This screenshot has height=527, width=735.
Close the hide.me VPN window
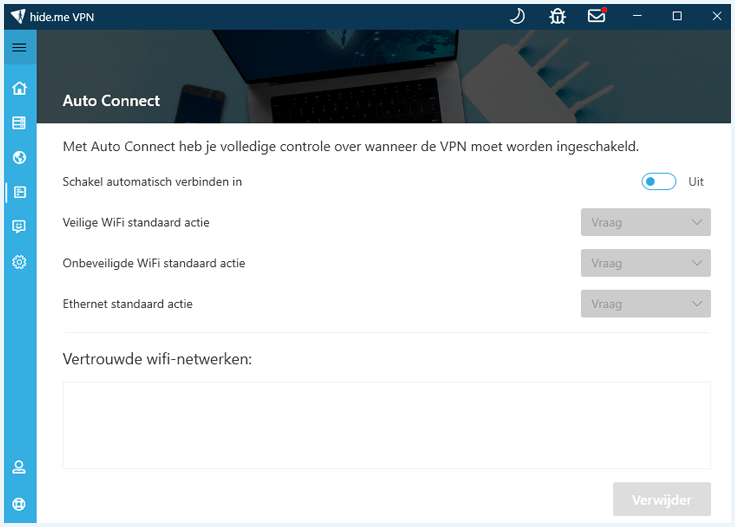[717, 16]
